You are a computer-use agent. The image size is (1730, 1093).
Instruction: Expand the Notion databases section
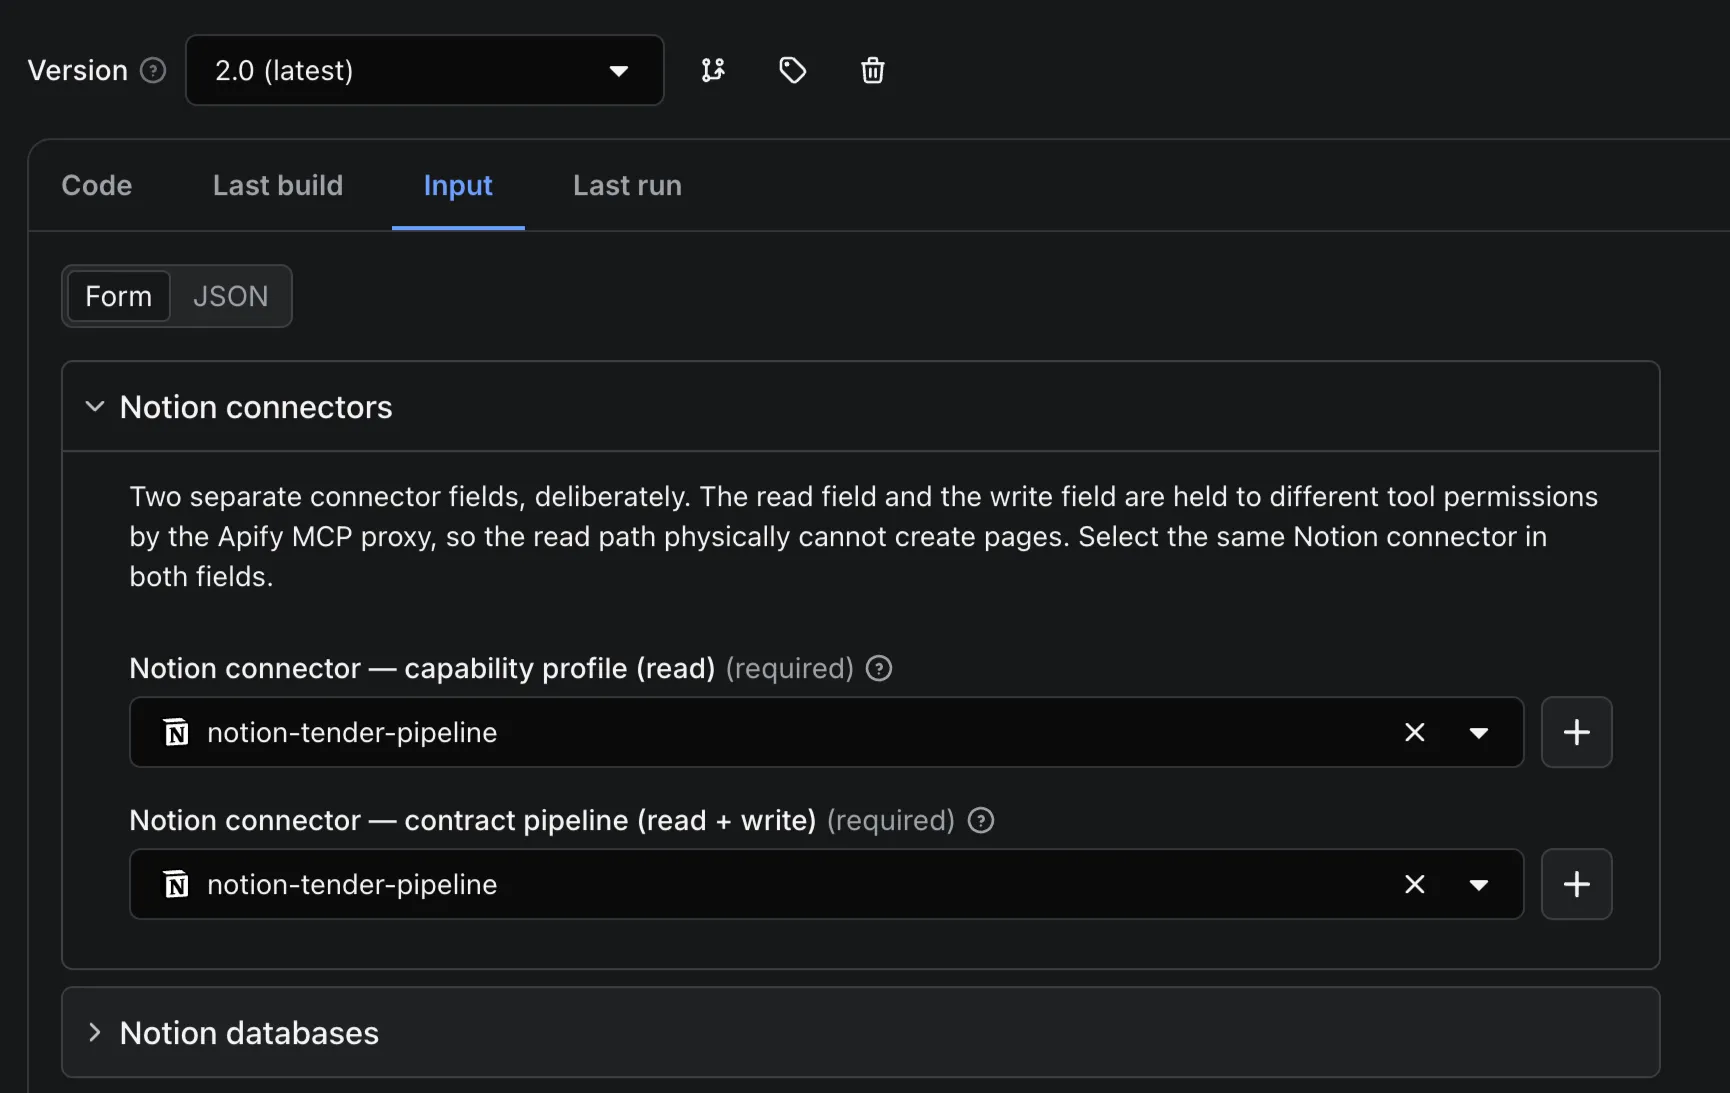click(95, 1032)
